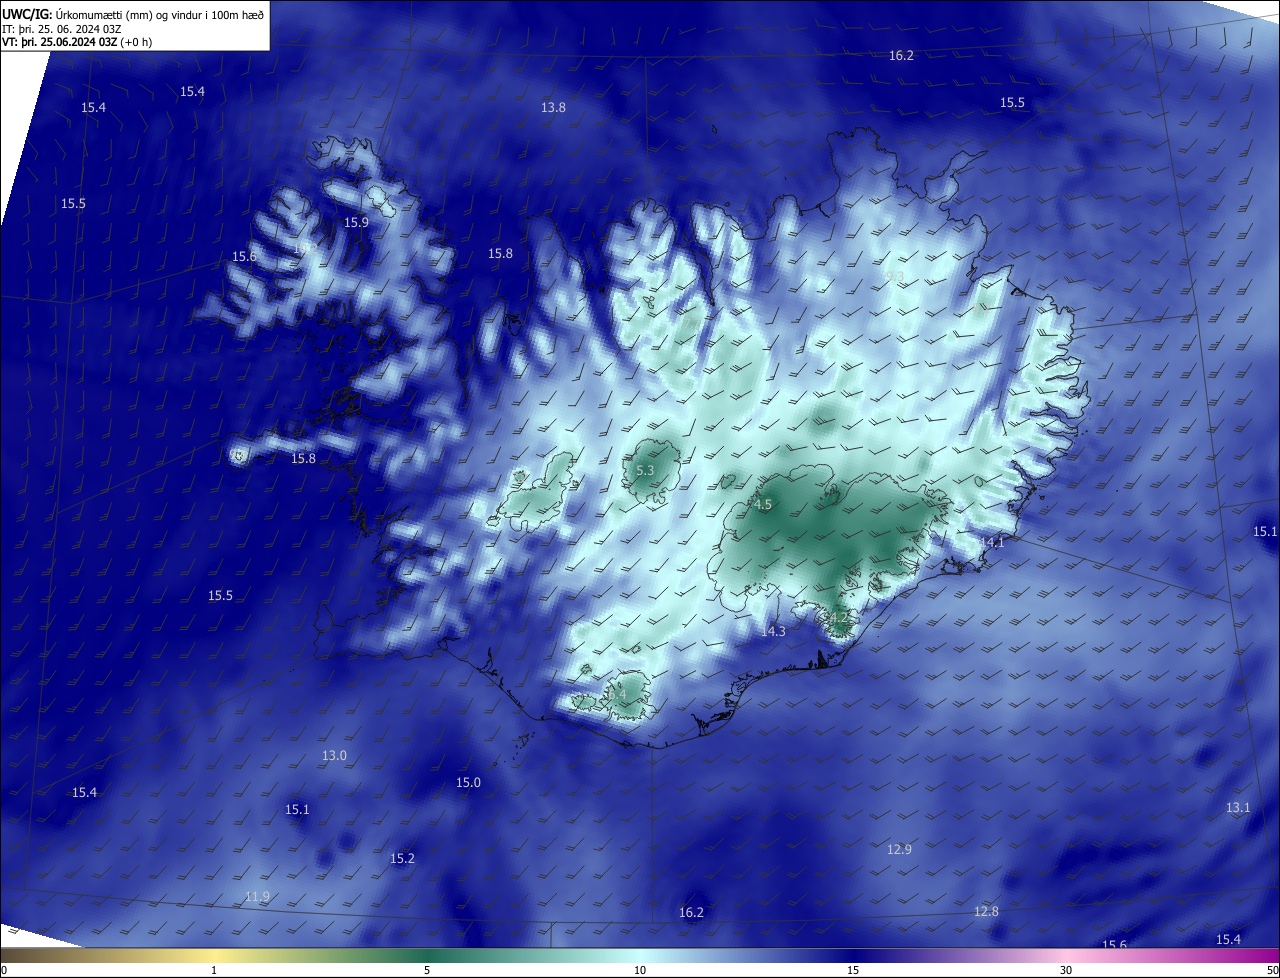
Task: Click the 15.9 value label
Action: pyautogui.click(x=356, y=222)
